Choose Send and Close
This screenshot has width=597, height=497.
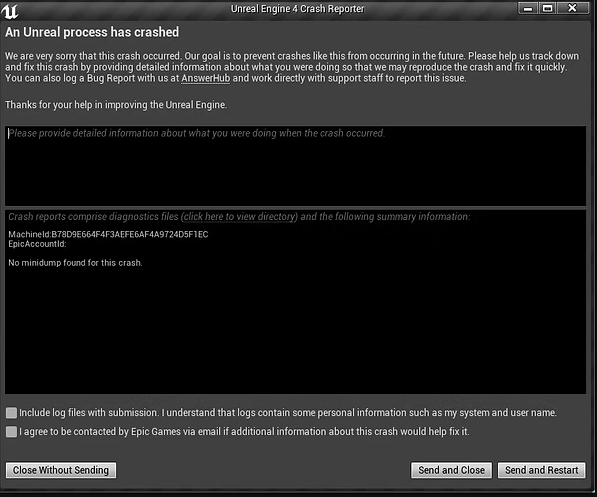[x=452, y=470]
